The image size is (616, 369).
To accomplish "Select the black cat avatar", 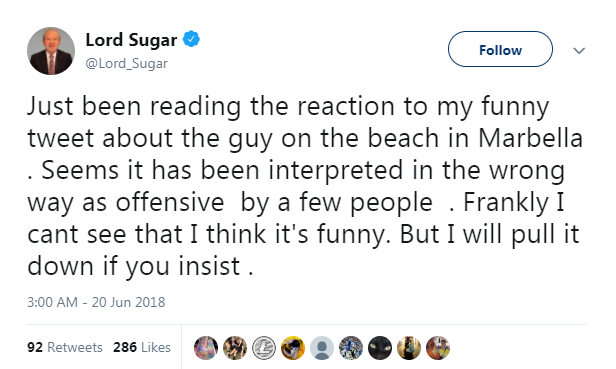I will point(380,348).
